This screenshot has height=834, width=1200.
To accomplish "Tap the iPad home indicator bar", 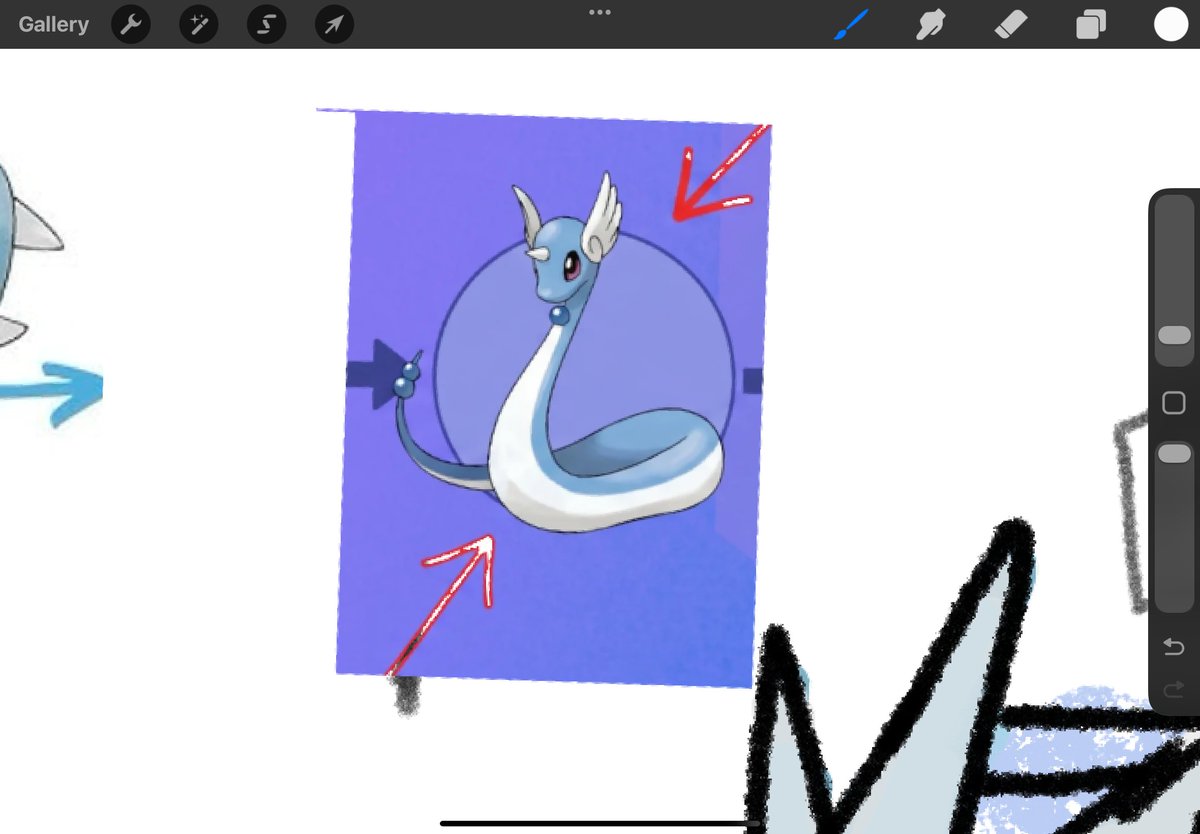I will [x=600, y=824].
